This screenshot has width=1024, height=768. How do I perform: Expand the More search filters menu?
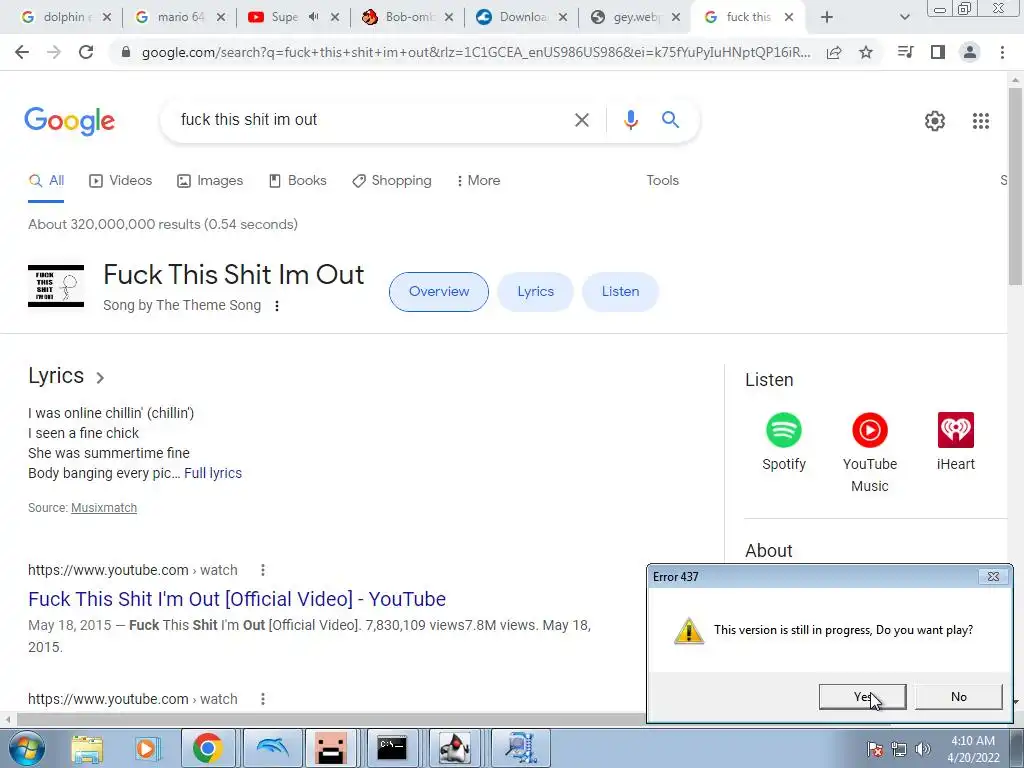(x=479, y=180)
